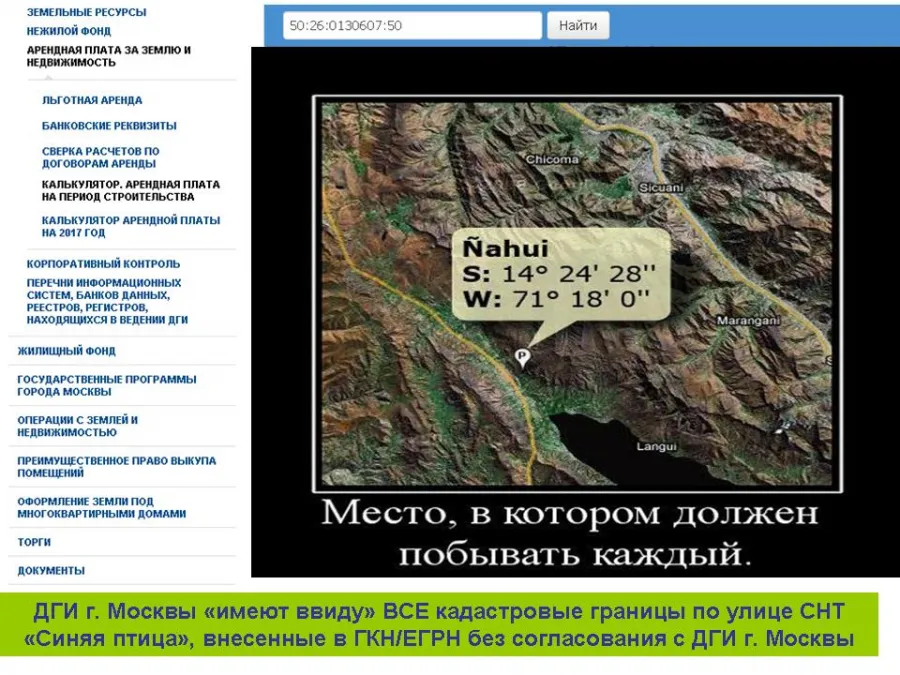This screenshot has height=675, width=900.
Task: Click the Sicuani label on the map
Action: point(661,188)
